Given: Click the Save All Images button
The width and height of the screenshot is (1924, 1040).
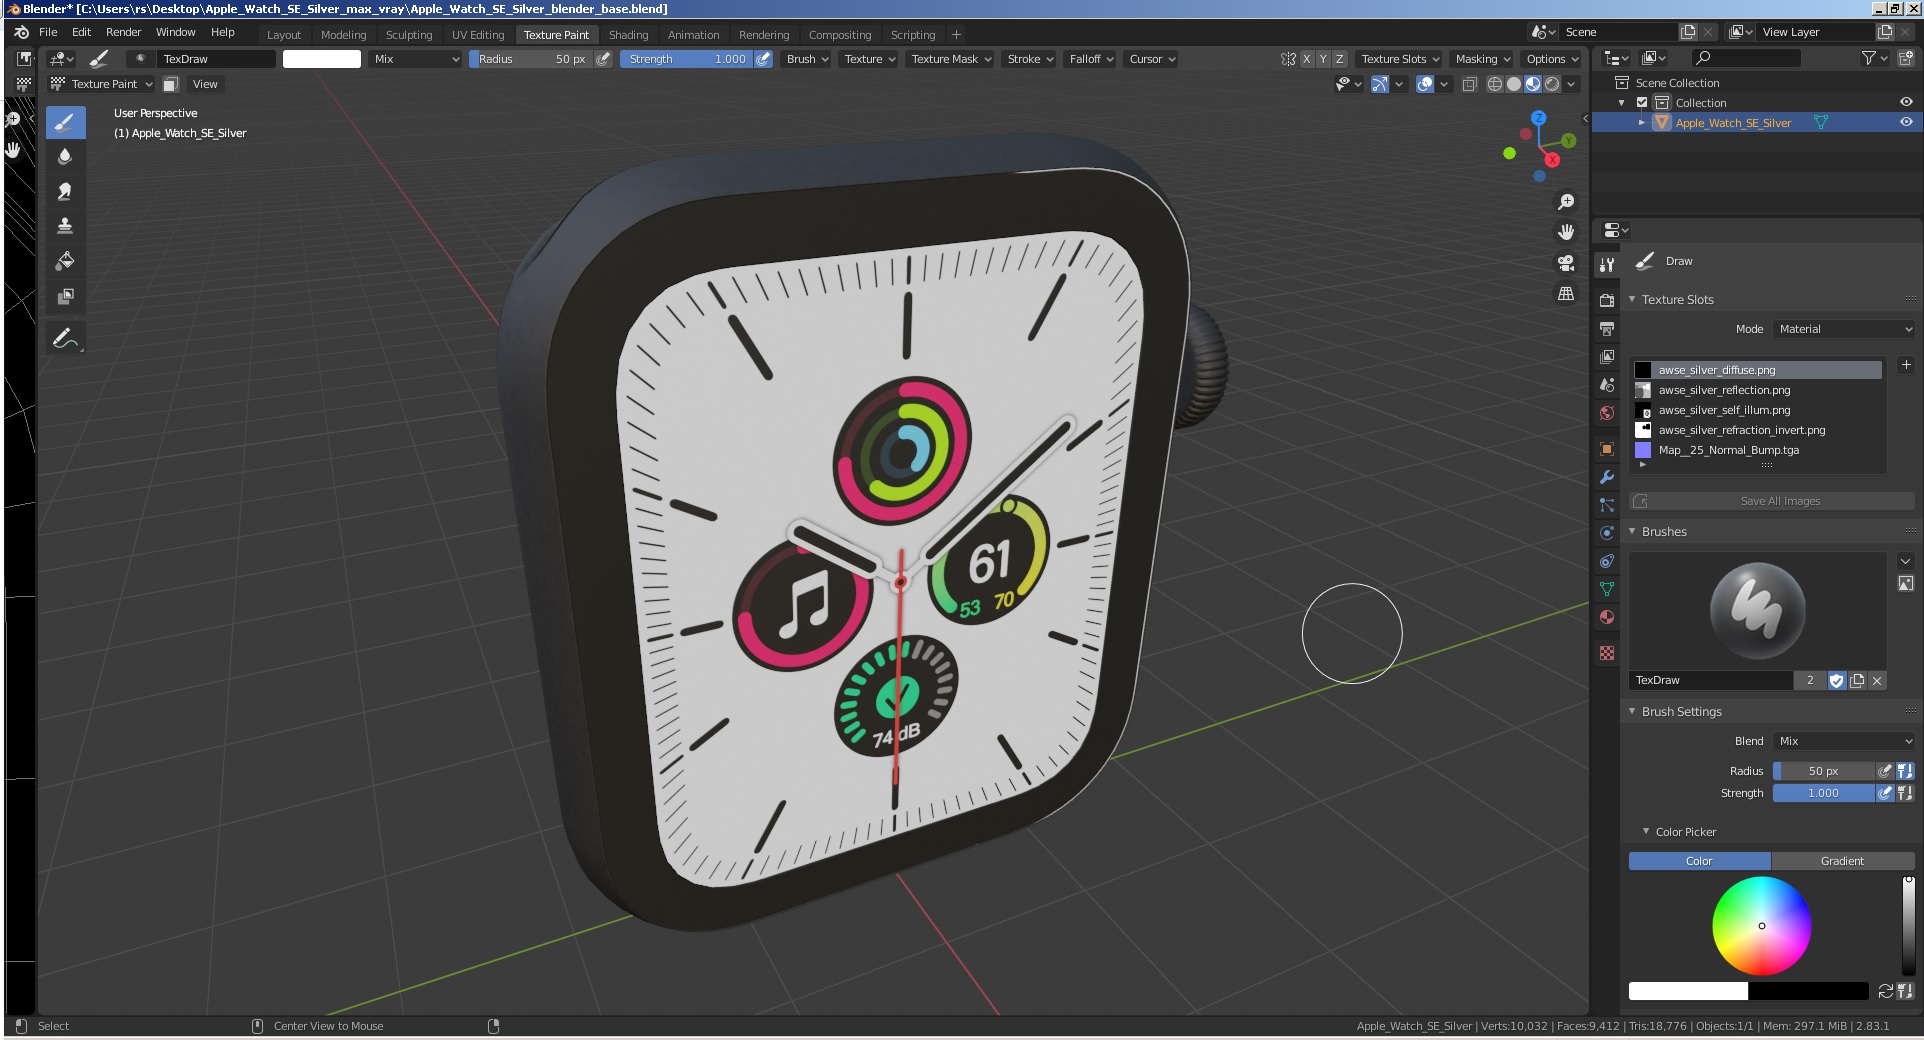Looking at the screenshot, I should point(1772,501).
